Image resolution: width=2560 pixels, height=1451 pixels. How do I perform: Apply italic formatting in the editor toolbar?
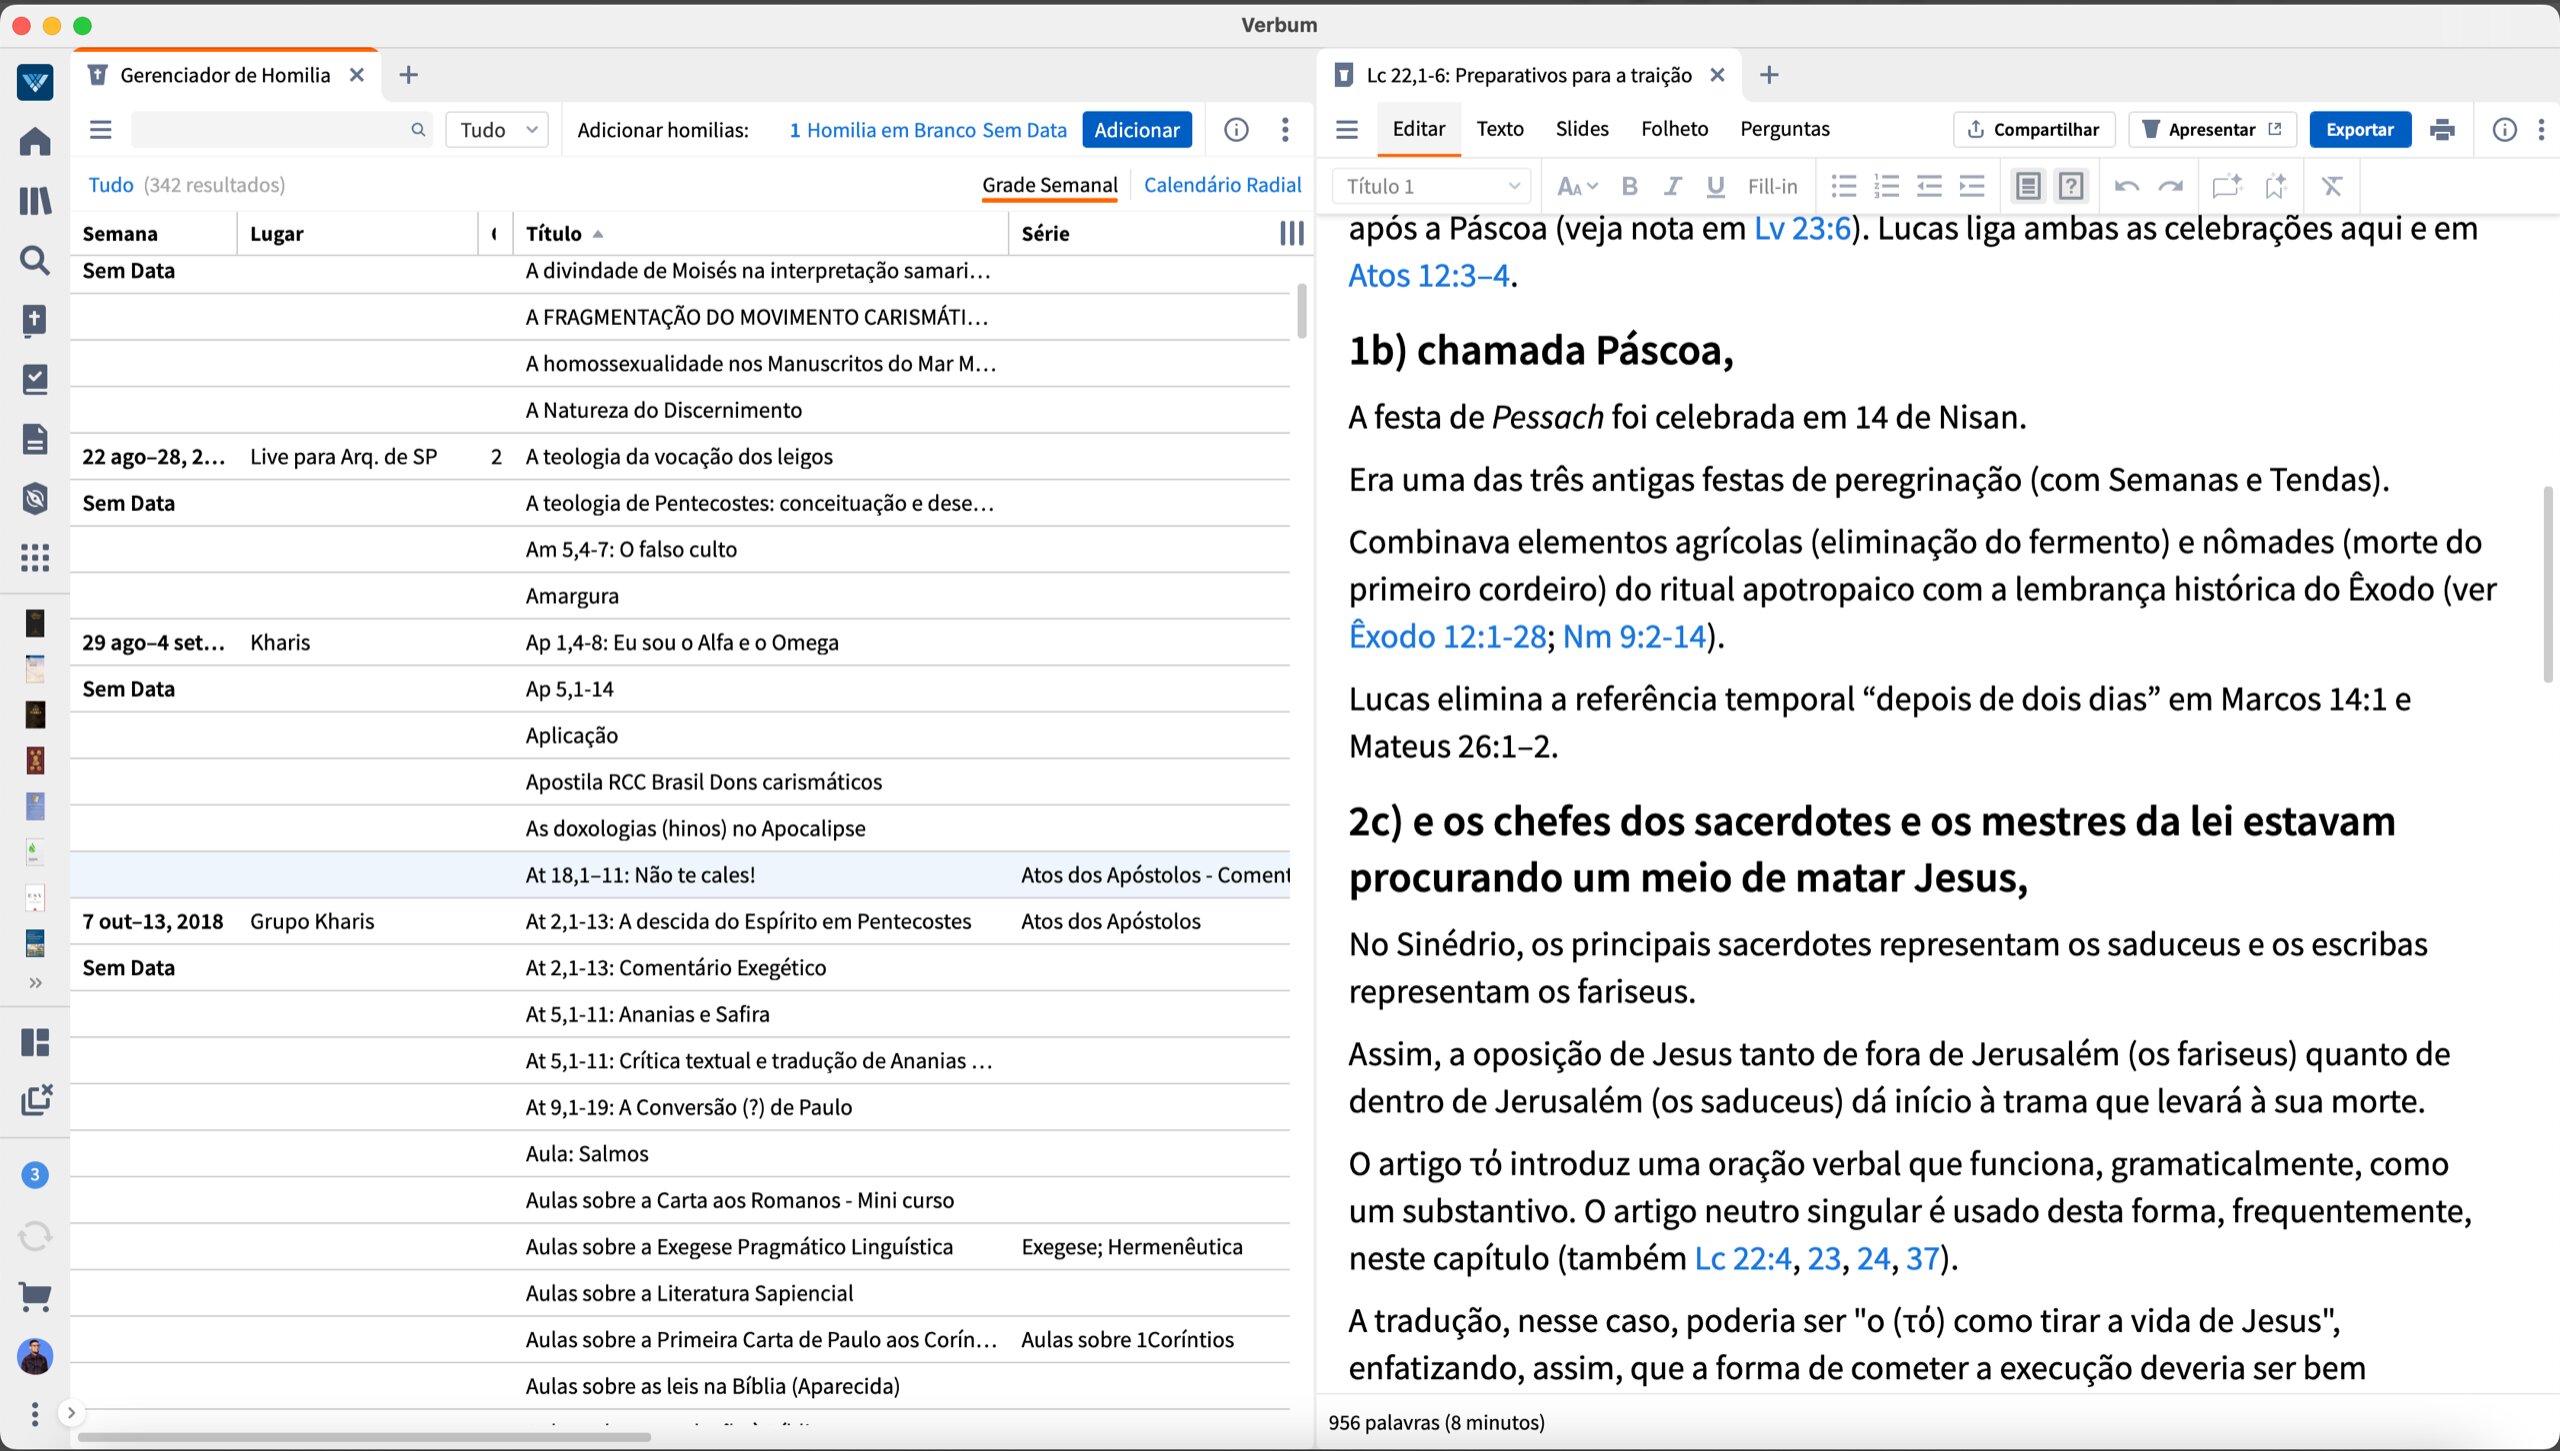(1672, 186)
